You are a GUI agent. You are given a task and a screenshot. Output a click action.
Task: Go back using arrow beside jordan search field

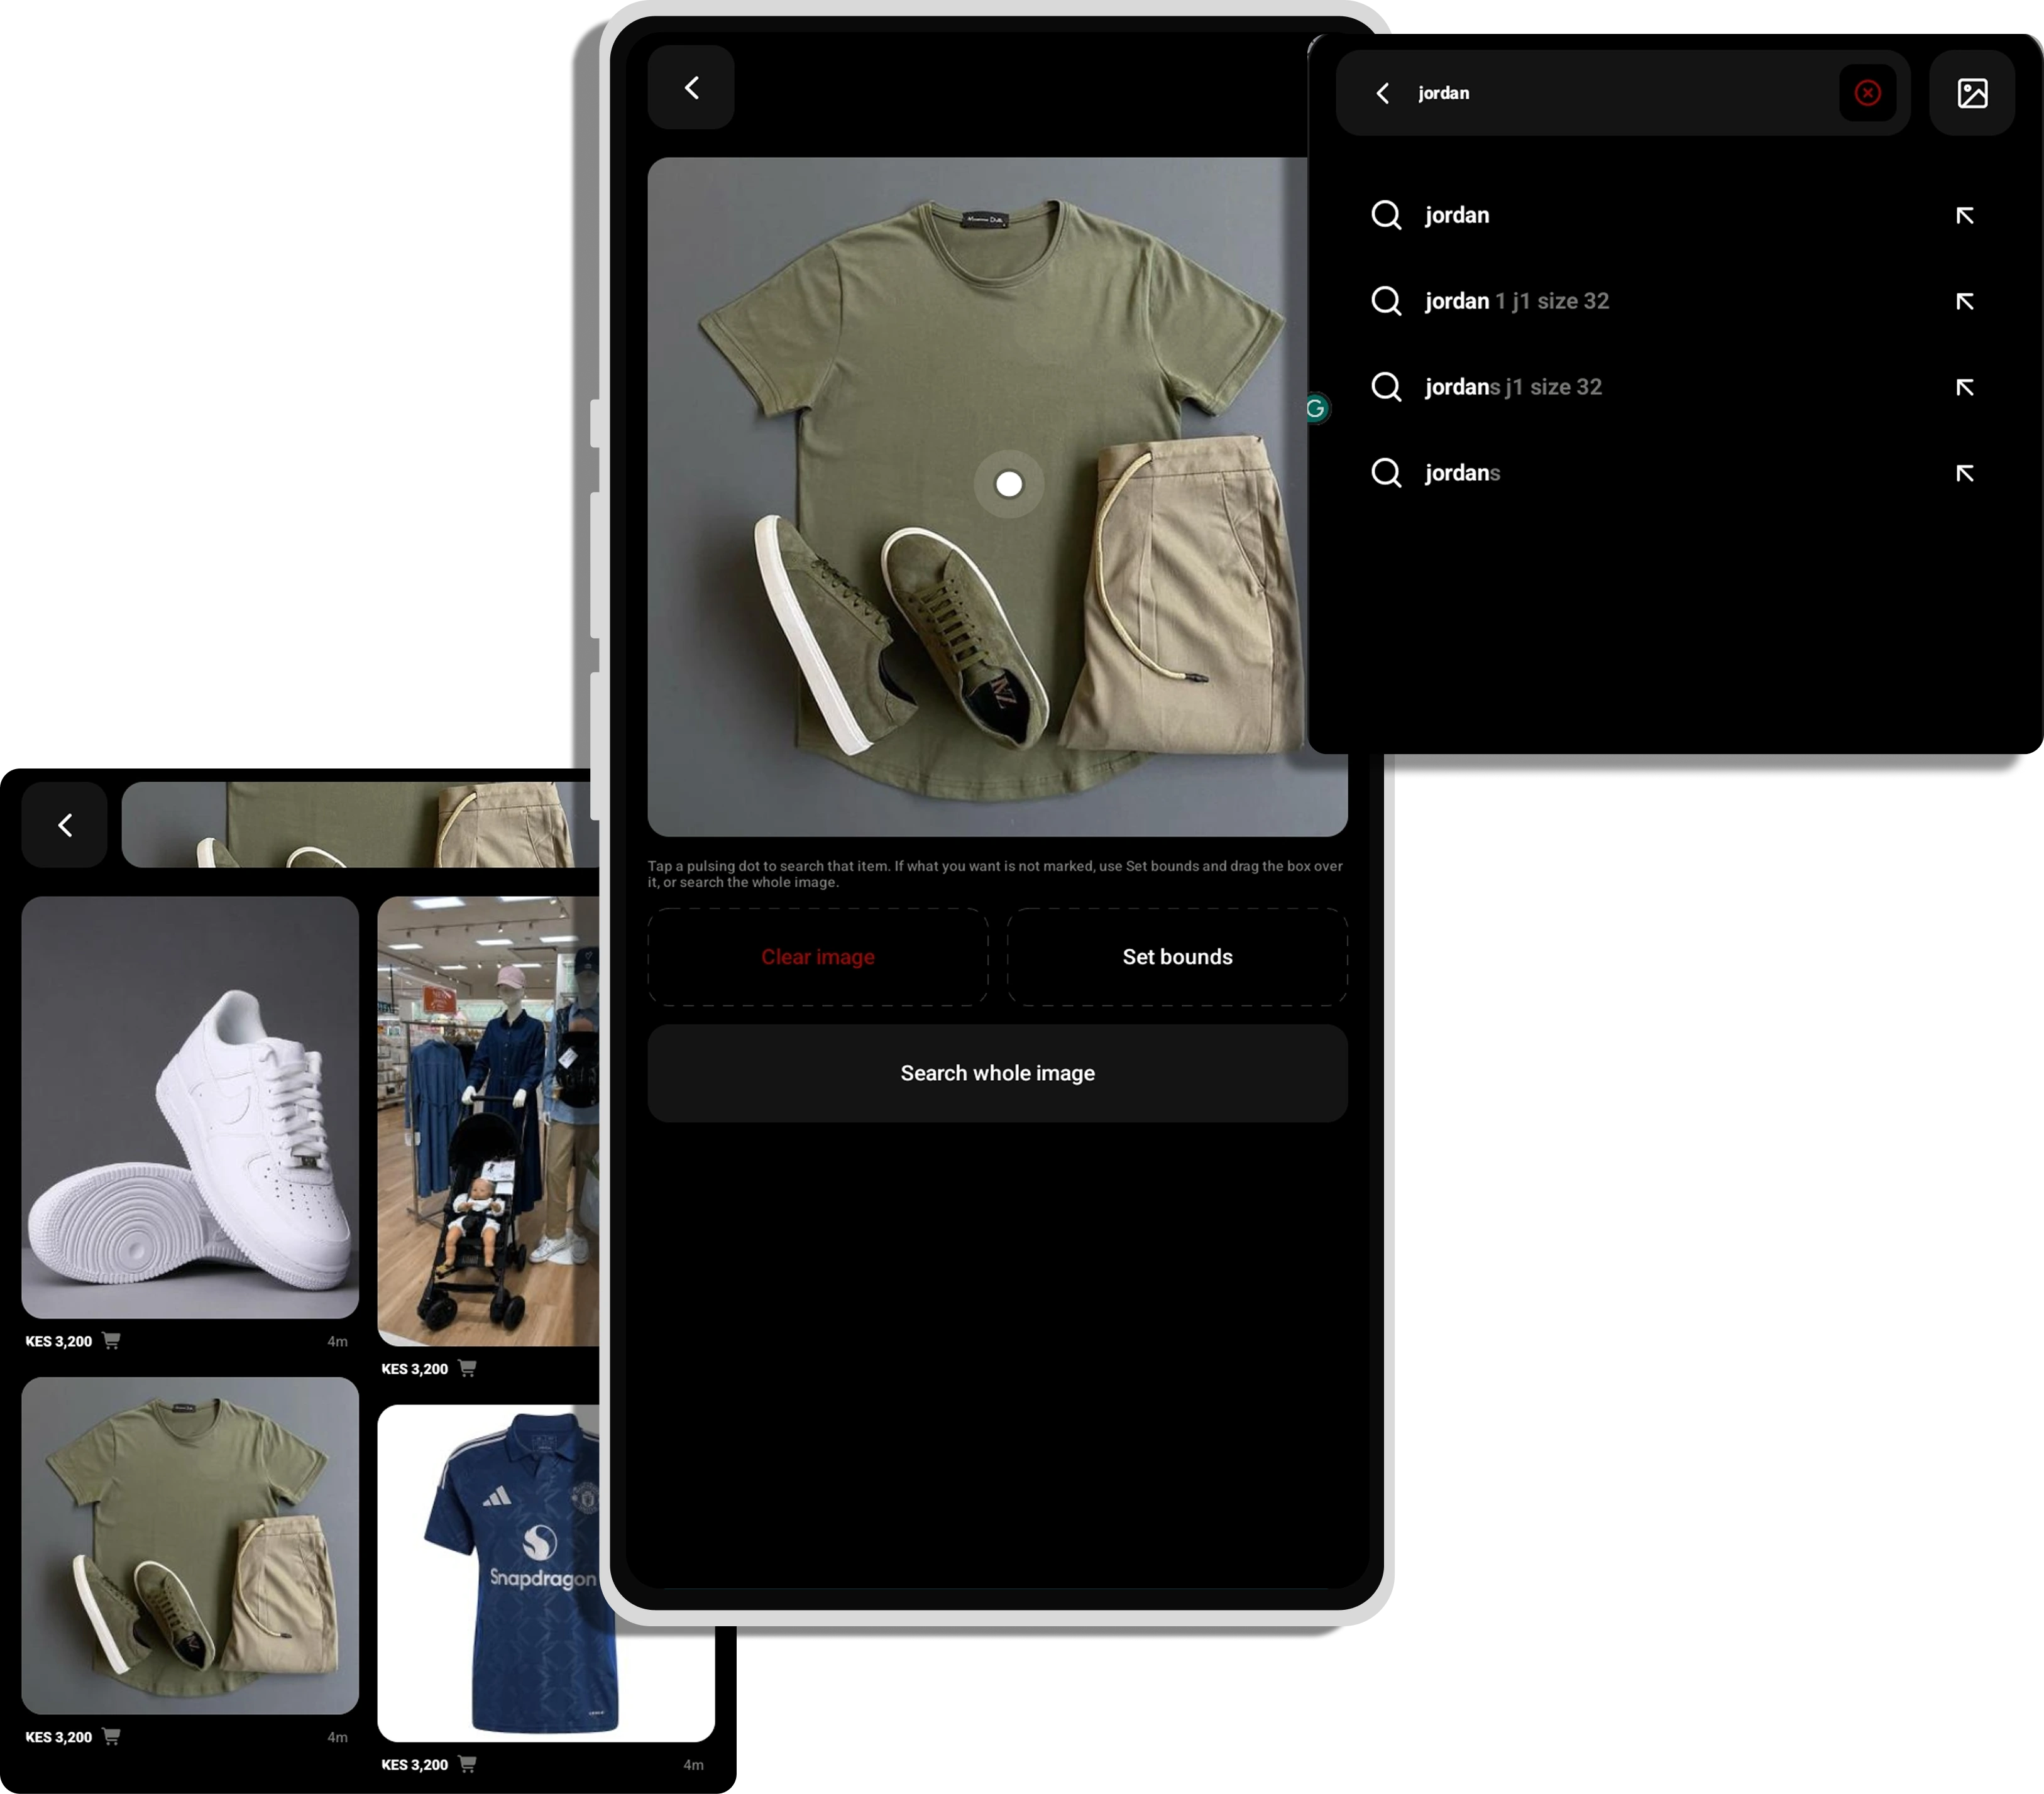(x=1383, y=93)
